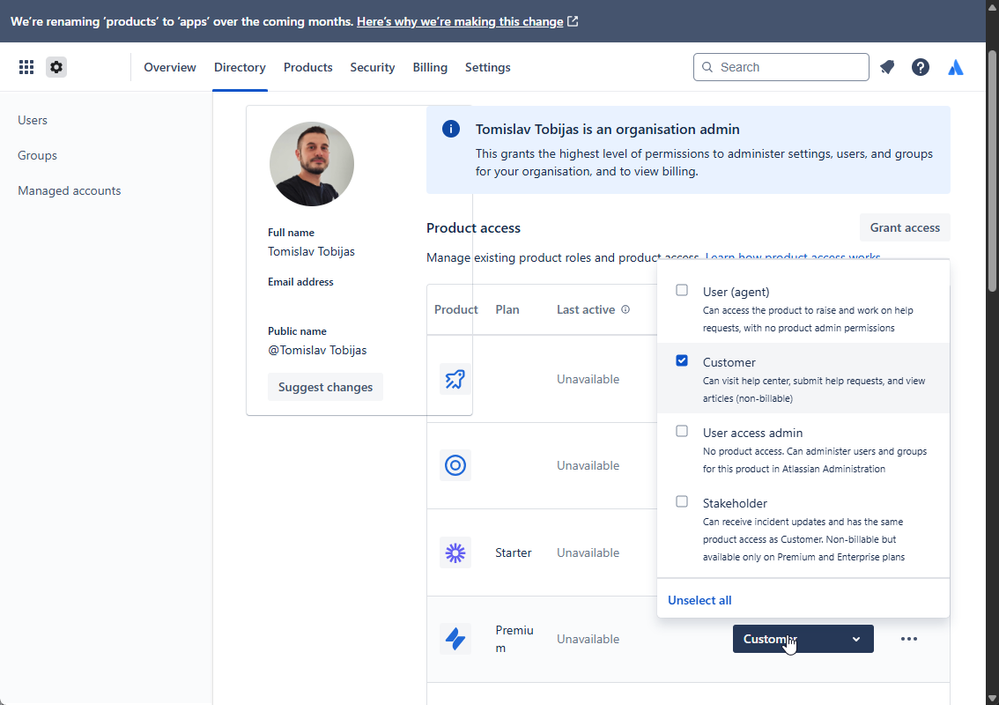Open the Settings tab
Image resolution: width=999 pixels, height=705 pixels.
pos(487,67)
